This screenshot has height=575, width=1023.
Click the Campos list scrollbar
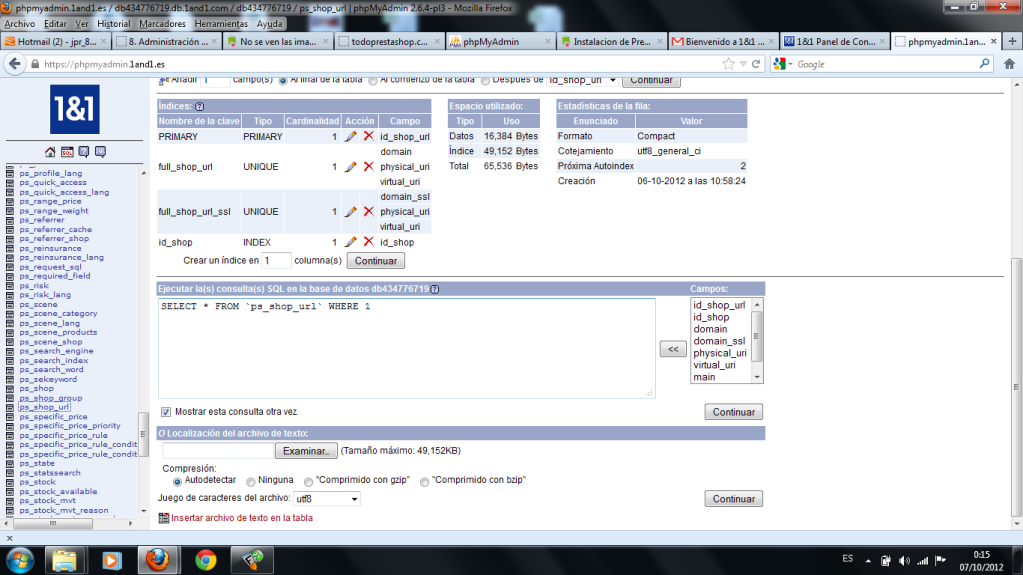tap(757, 337)
